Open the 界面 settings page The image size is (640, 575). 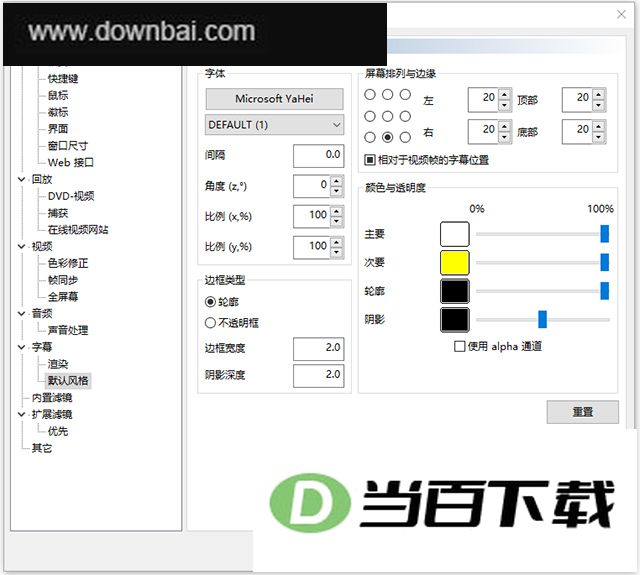(x=58, y=129)
